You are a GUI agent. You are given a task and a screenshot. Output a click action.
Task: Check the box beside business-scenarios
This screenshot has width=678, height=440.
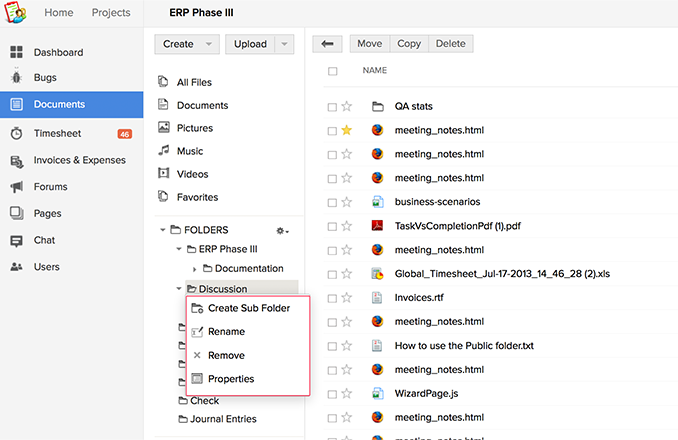tap(332, 202)
